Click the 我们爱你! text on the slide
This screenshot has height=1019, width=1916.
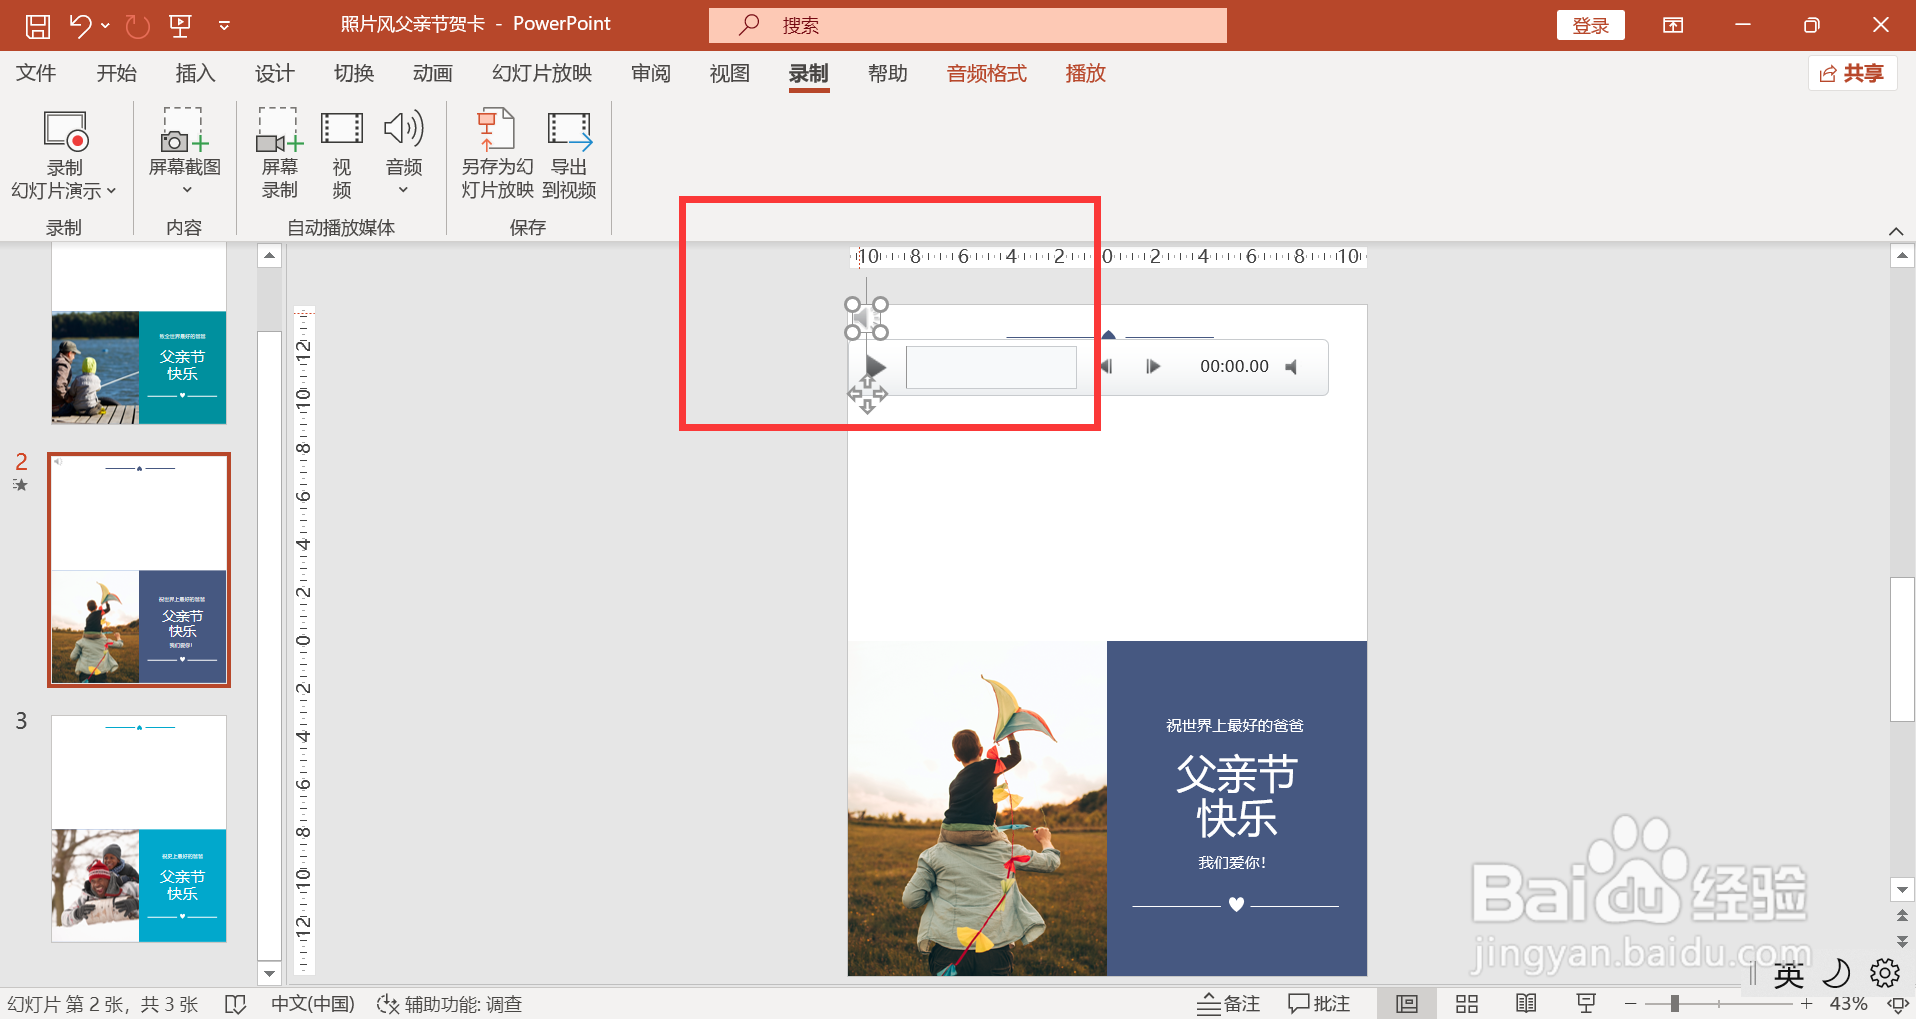1233,862
